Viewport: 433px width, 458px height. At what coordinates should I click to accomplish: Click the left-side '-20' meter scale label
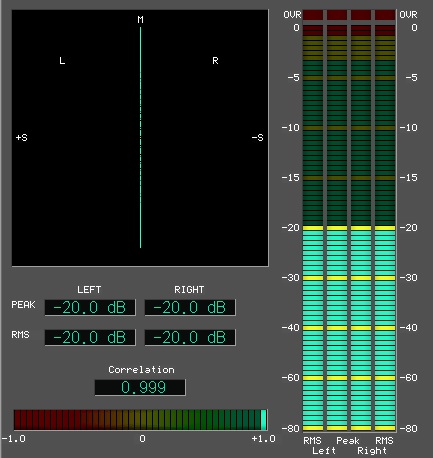tap(291, 228)
